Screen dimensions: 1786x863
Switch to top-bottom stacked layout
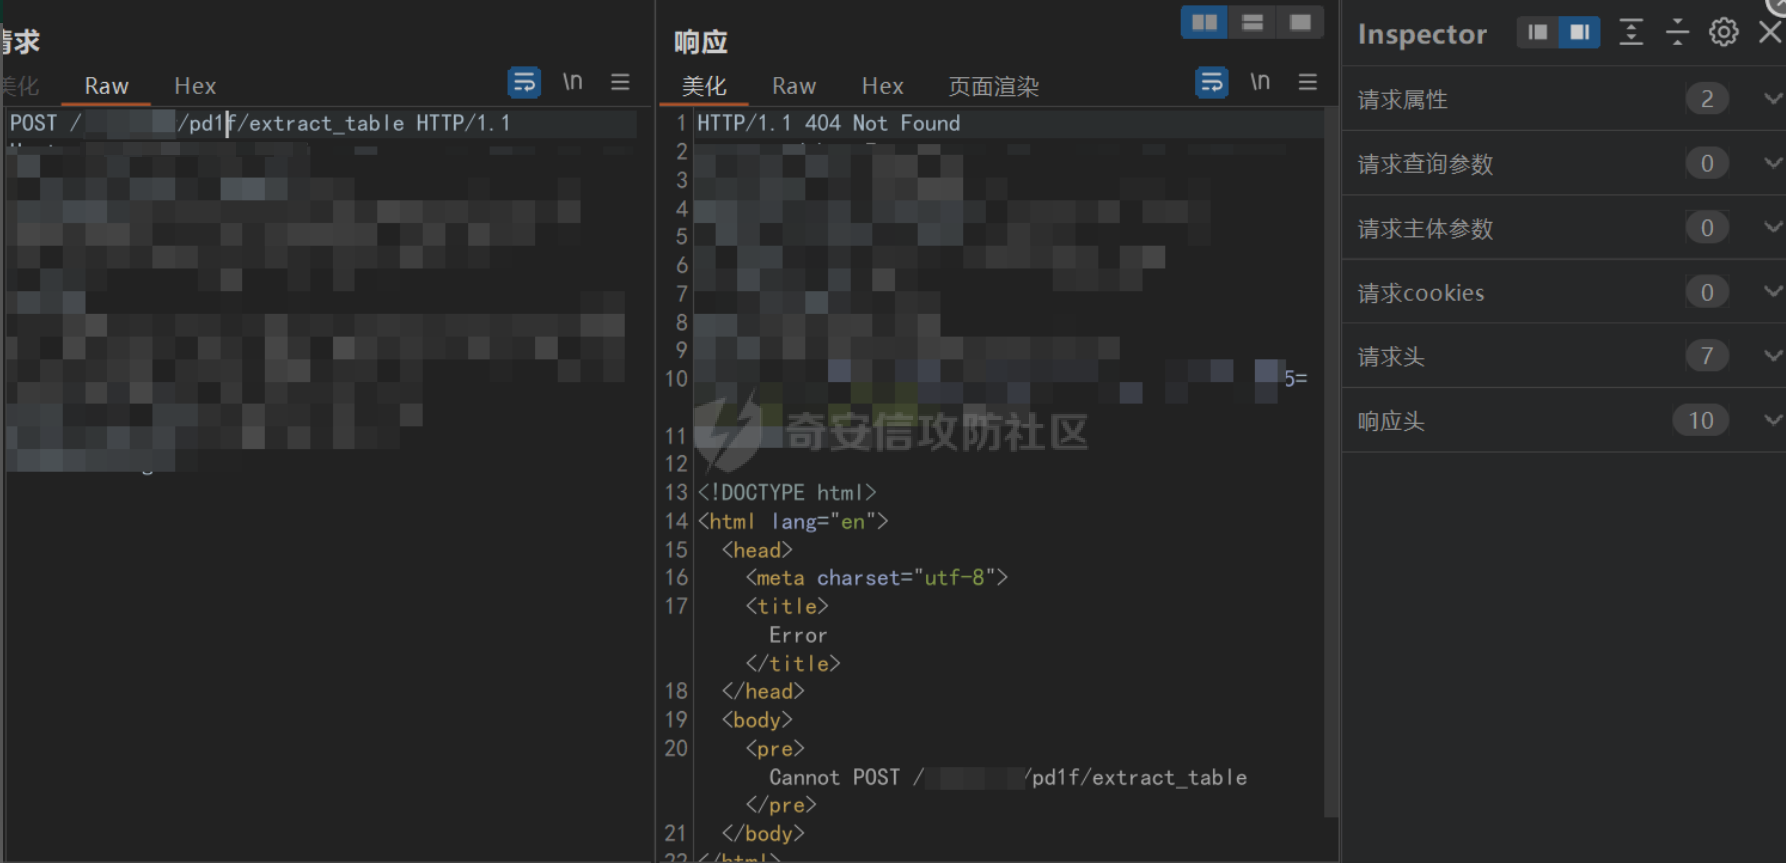point(1252,22)
